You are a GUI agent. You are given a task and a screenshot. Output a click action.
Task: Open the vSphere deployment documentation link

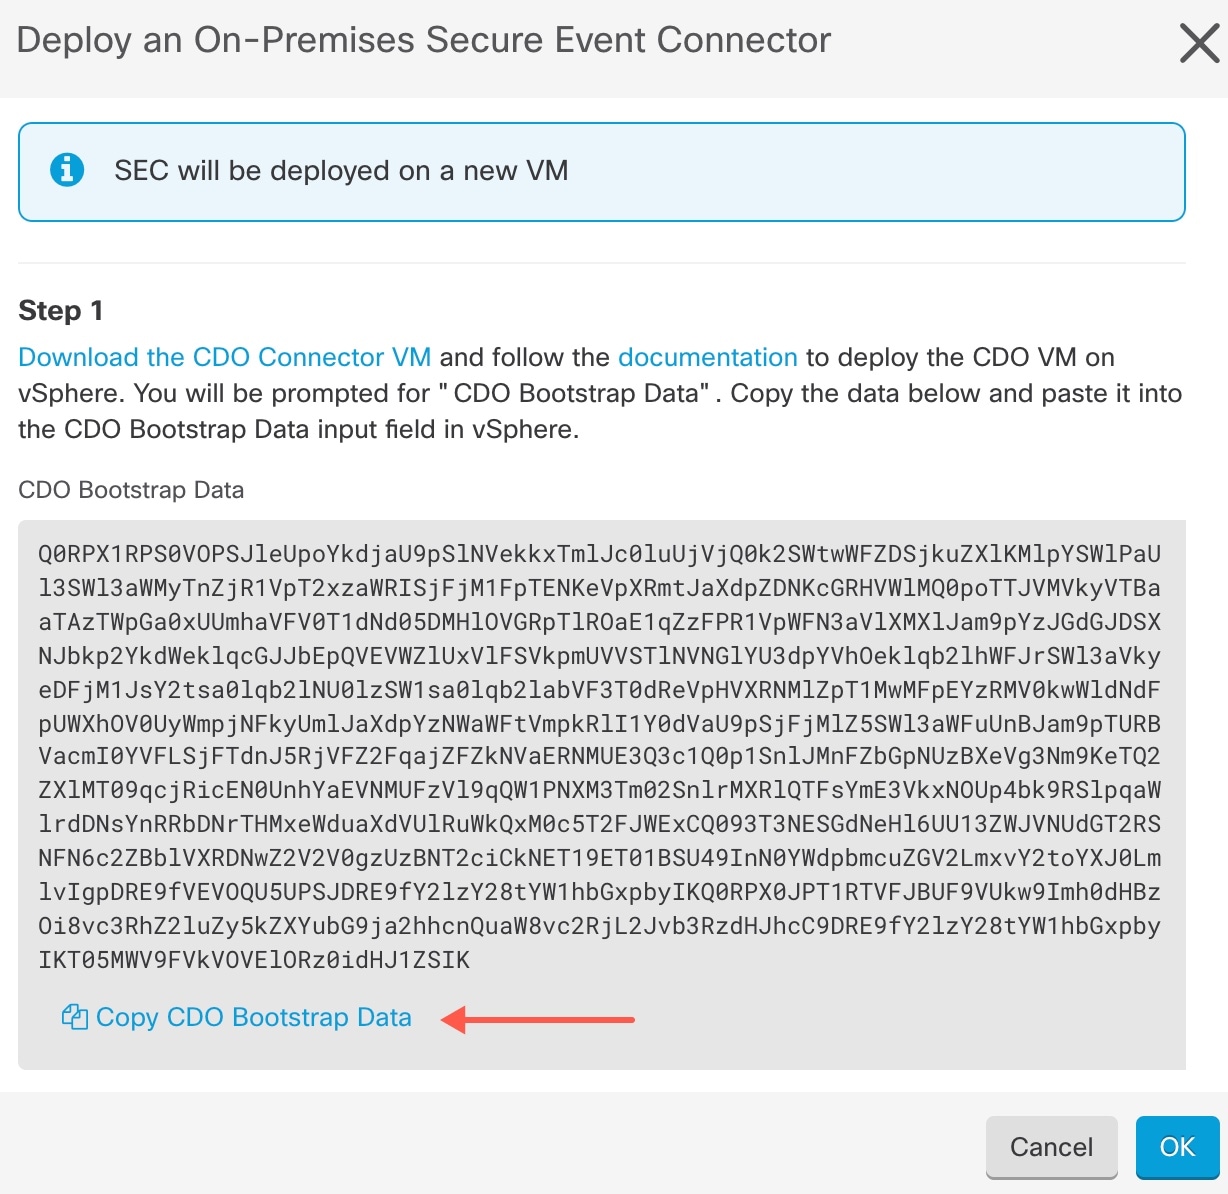tap(707, 357)
